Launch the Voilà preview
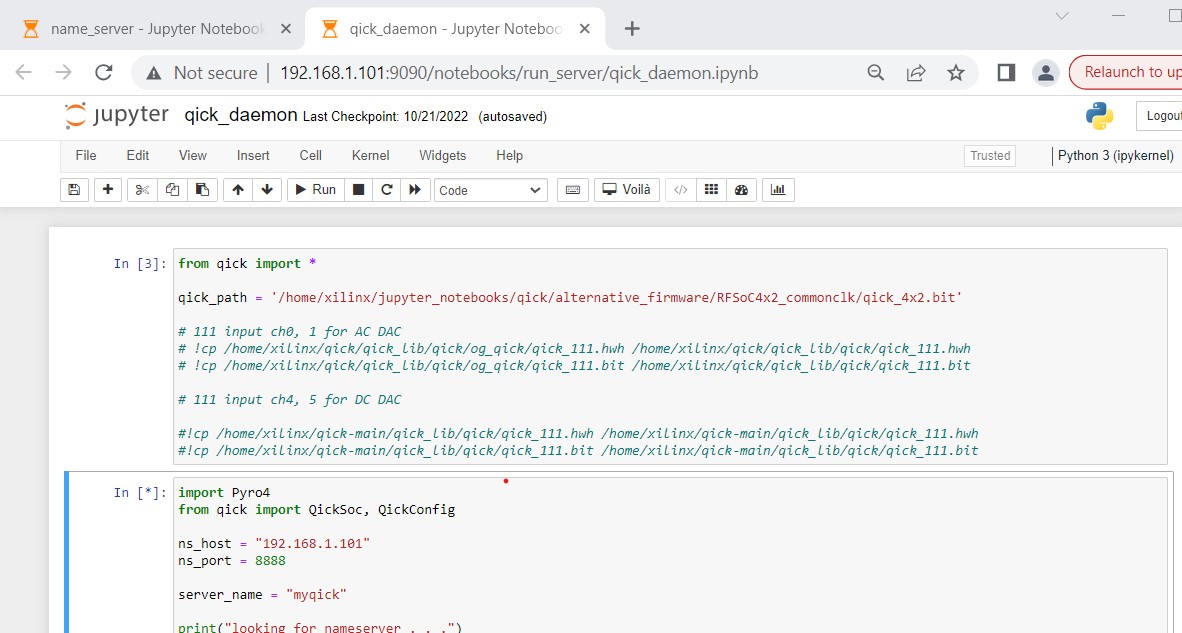The height and width of the screenshot is (633, 1182). click(626, 190)
